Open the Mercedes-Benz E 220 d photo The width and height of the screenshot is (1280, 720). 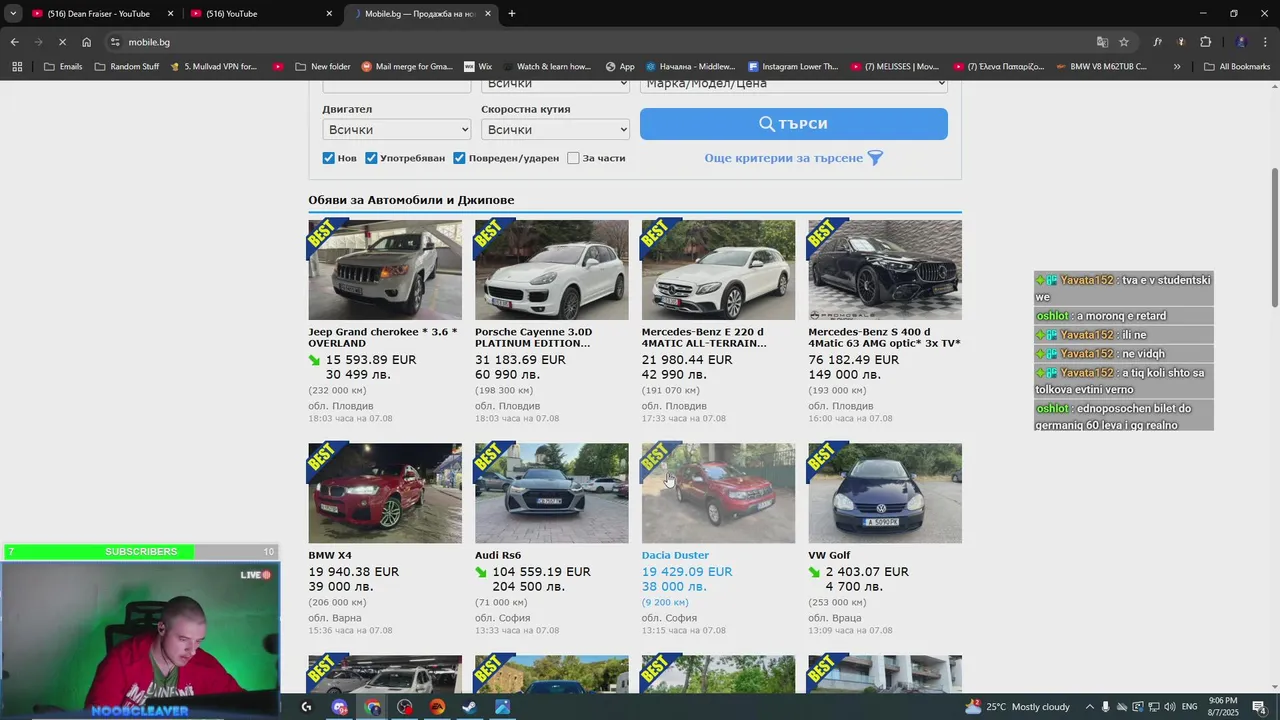pos(718,270)
